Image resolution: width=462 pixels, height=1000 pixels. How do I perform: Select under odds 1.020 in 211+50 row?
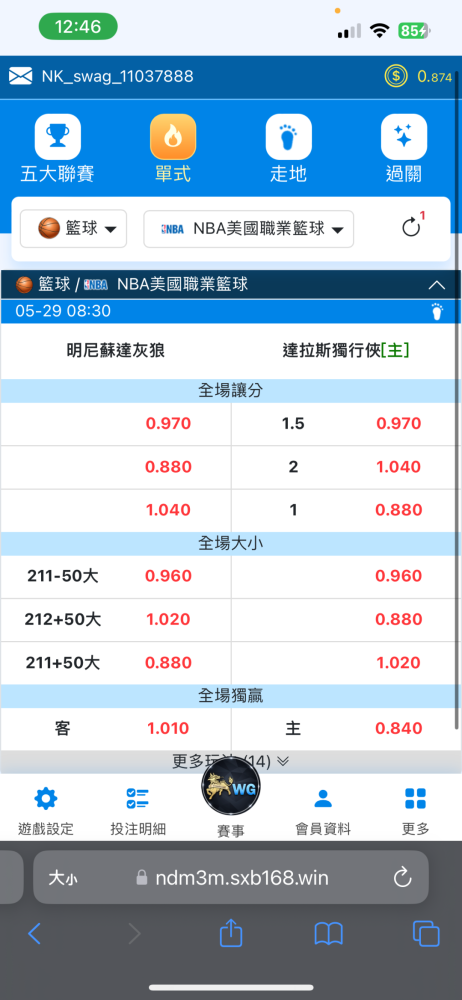tap(399, 663)
